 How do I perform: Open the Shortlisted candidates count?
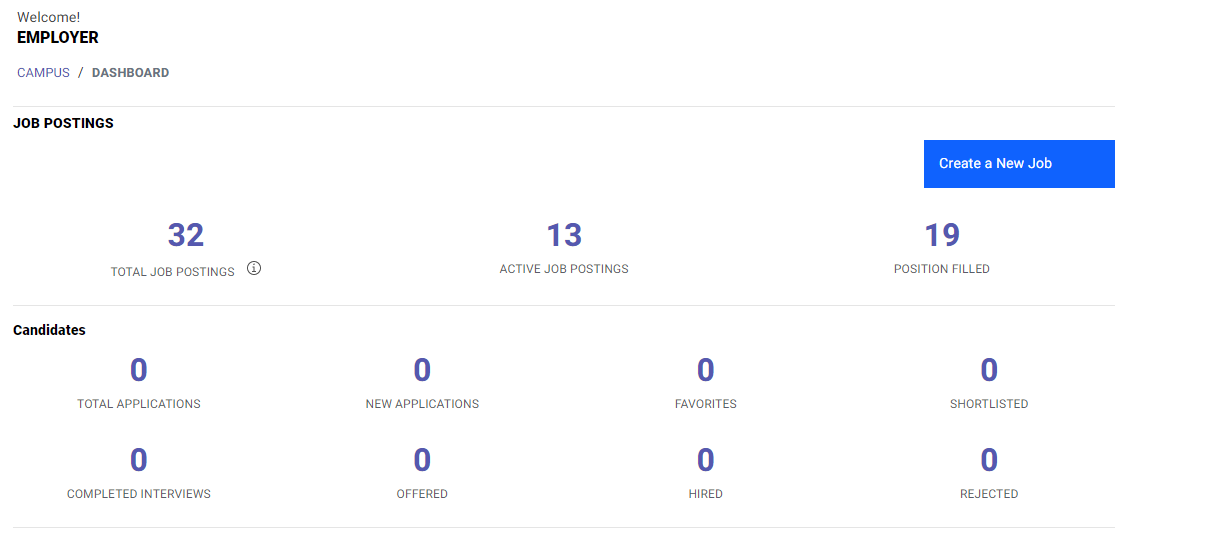click(x=989, y=370)
